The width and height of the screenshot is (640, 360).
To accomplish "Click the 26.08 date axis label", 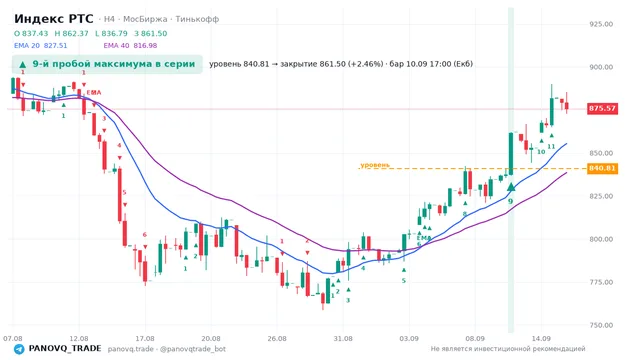I will (277, 338).
